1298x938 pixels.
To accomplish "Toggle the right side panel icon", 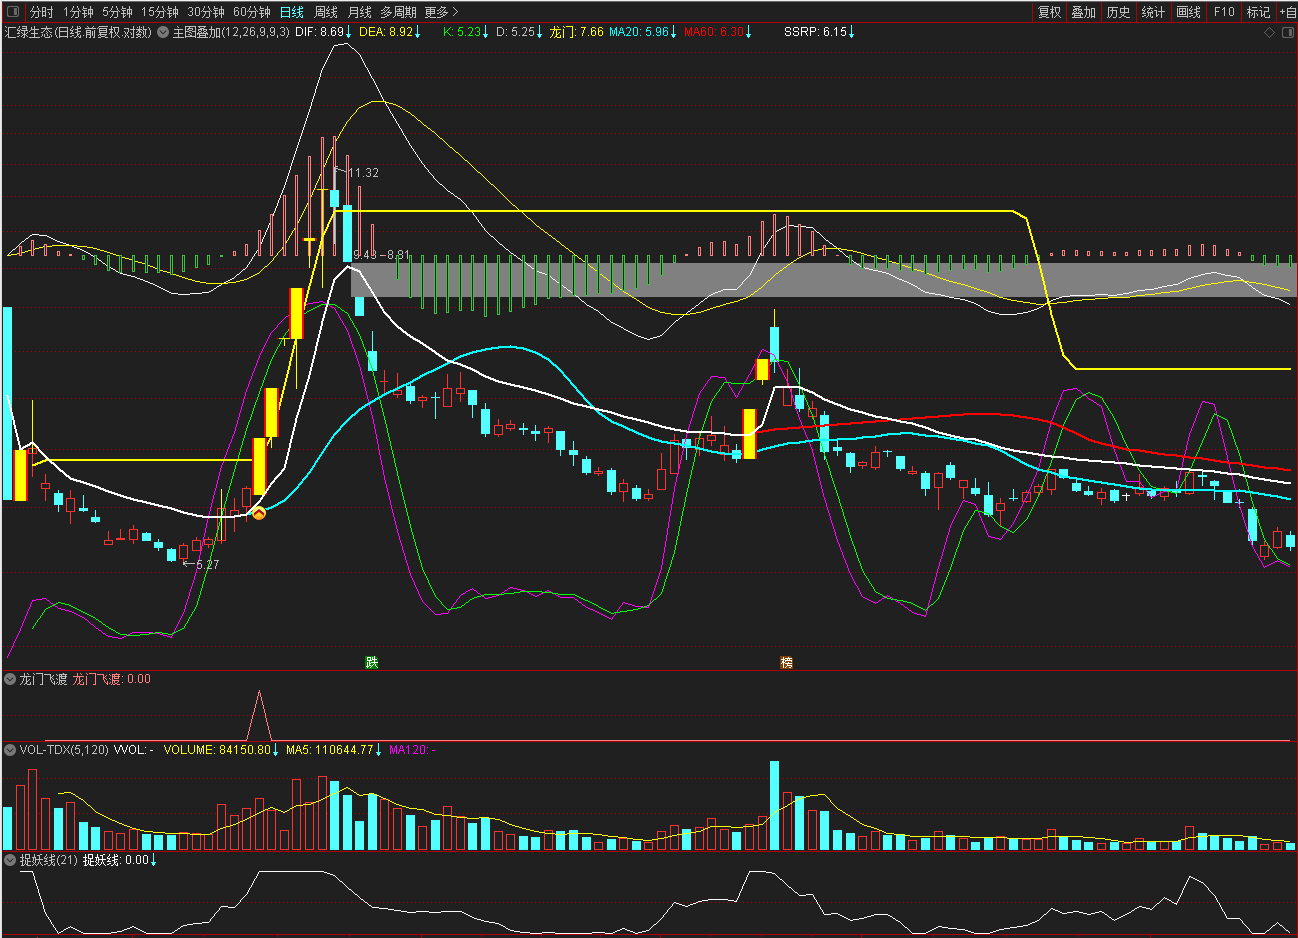I will [x=1287, y=32].
